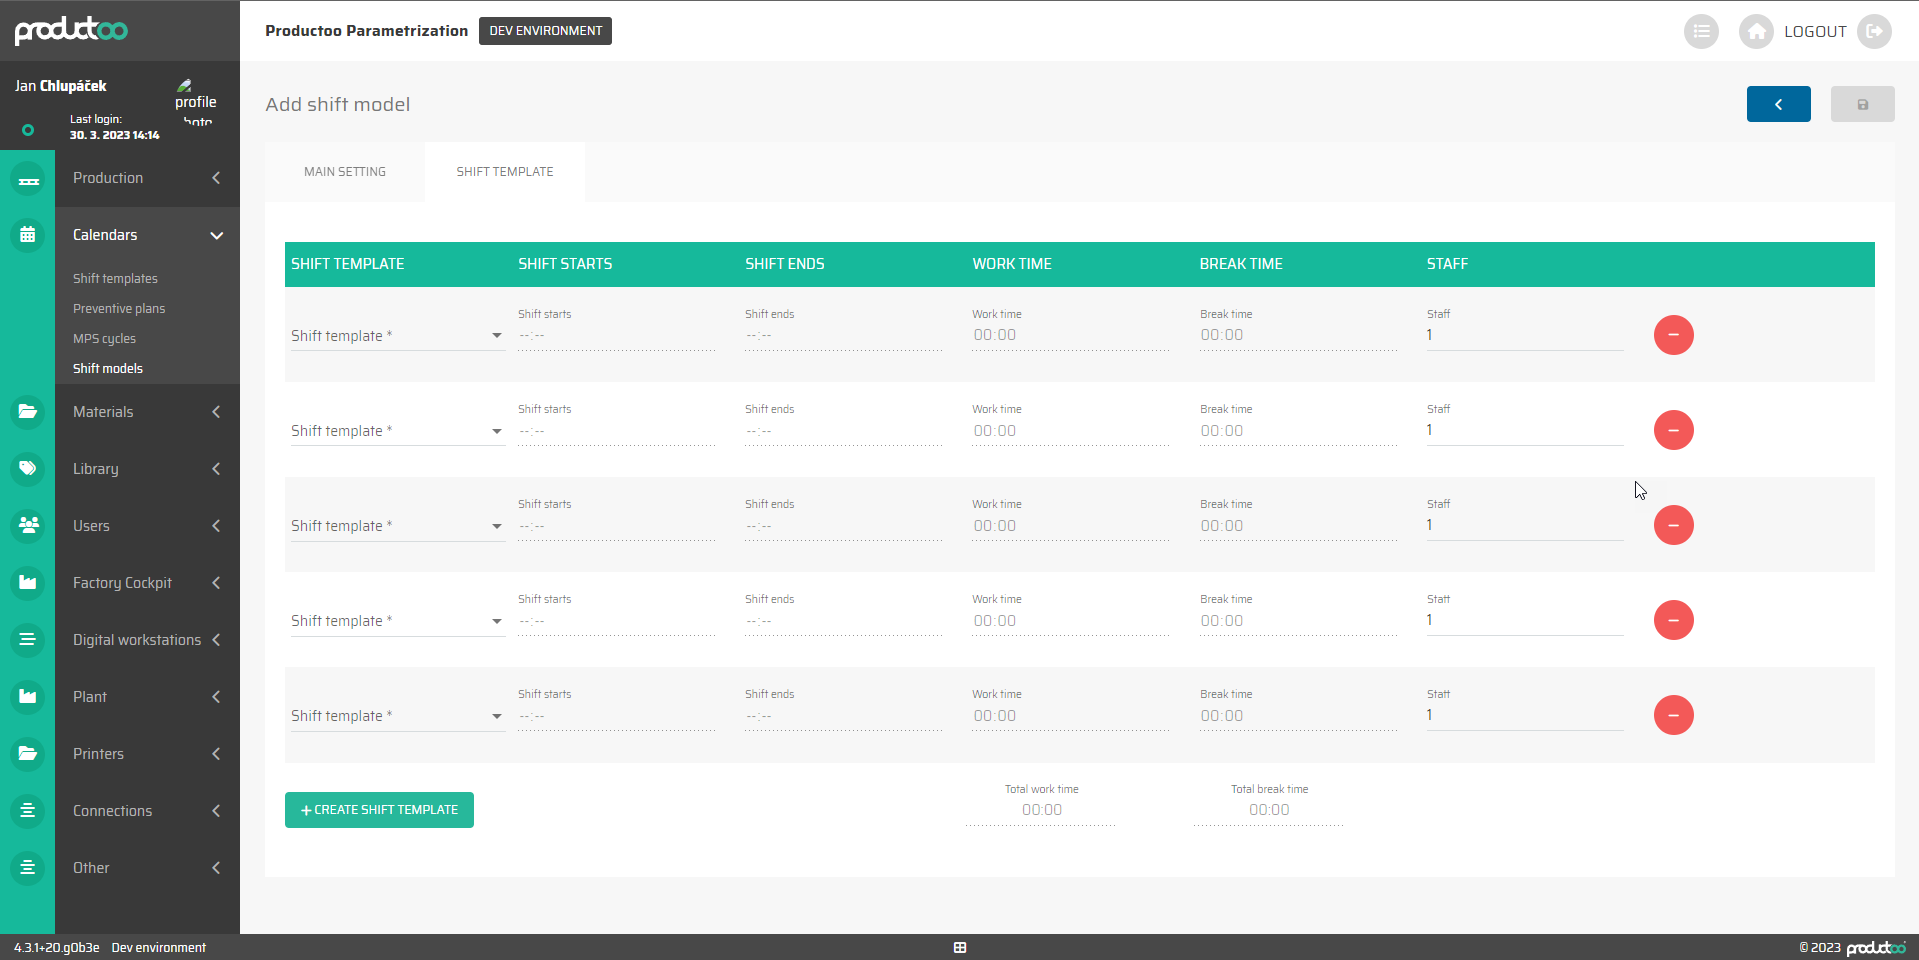
Task: Collapse the Calendars menu section
Action: pyautogui.click(x=216, y=236)
